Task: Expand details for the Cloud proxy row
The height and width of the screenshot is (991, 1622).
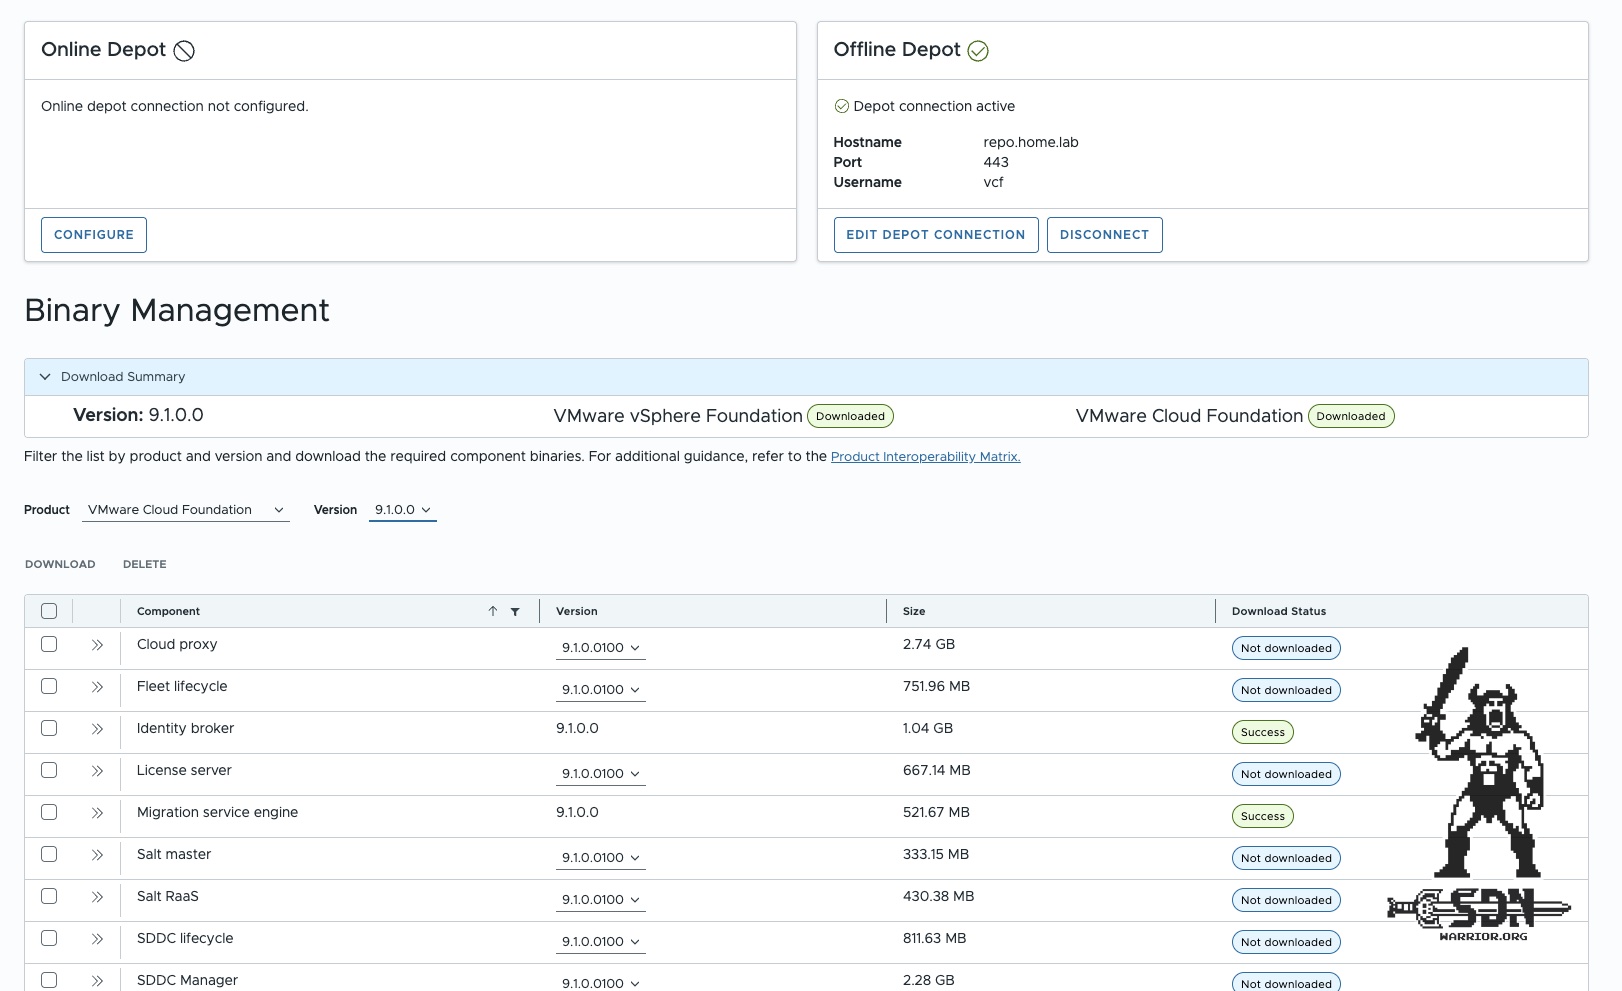Action: click(x=97, y=645)
